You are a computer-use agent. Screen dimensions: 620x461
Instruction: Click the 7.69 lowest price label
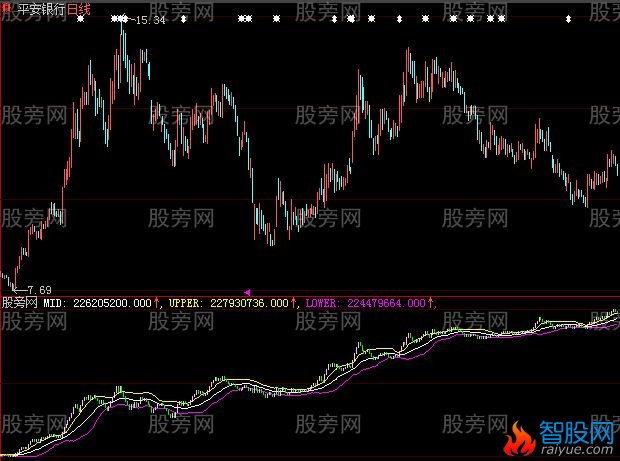click(39, 290)
